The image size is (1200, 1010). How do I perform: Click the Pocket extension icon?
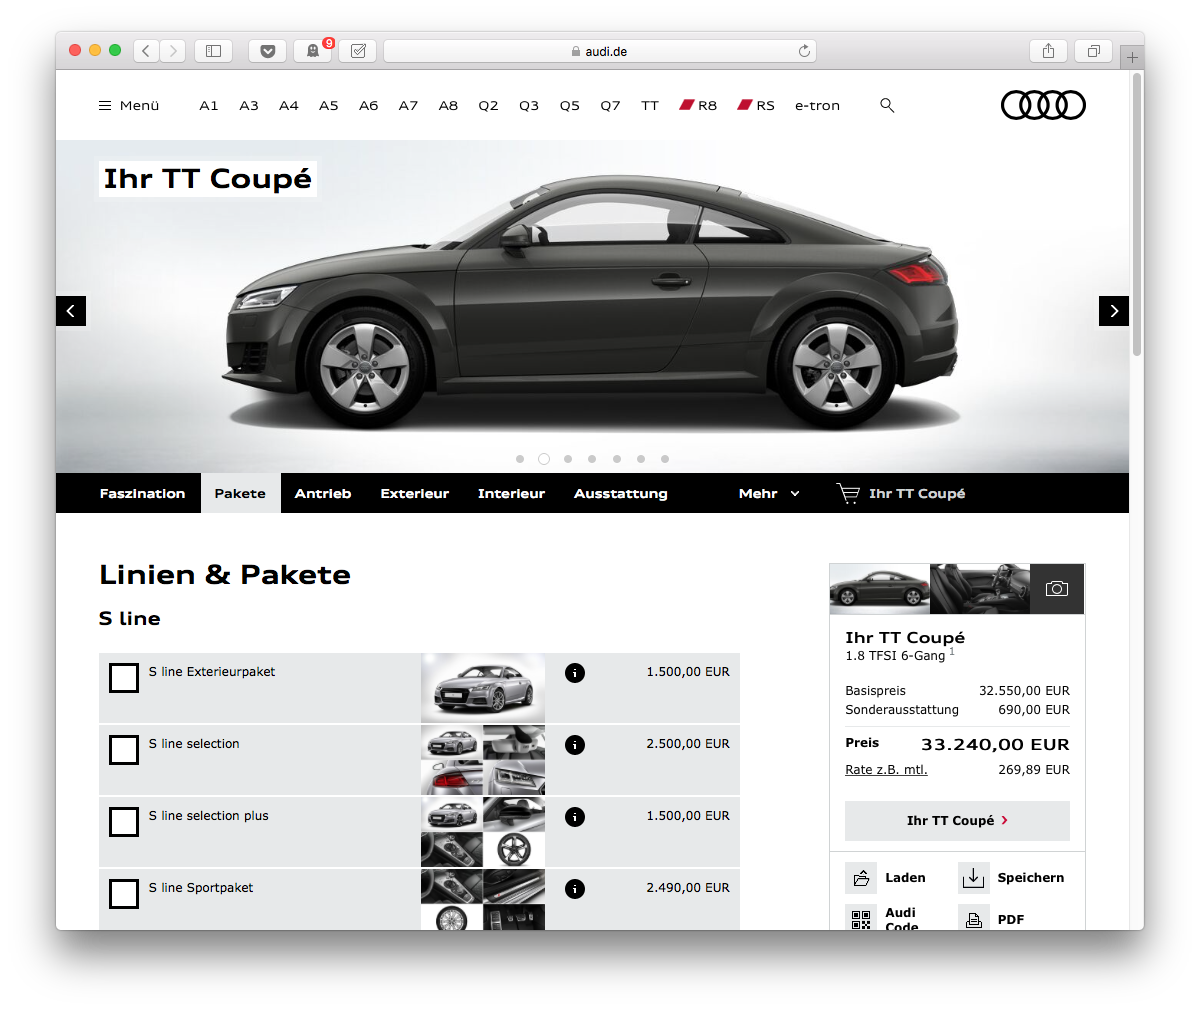tap(267, 51)
